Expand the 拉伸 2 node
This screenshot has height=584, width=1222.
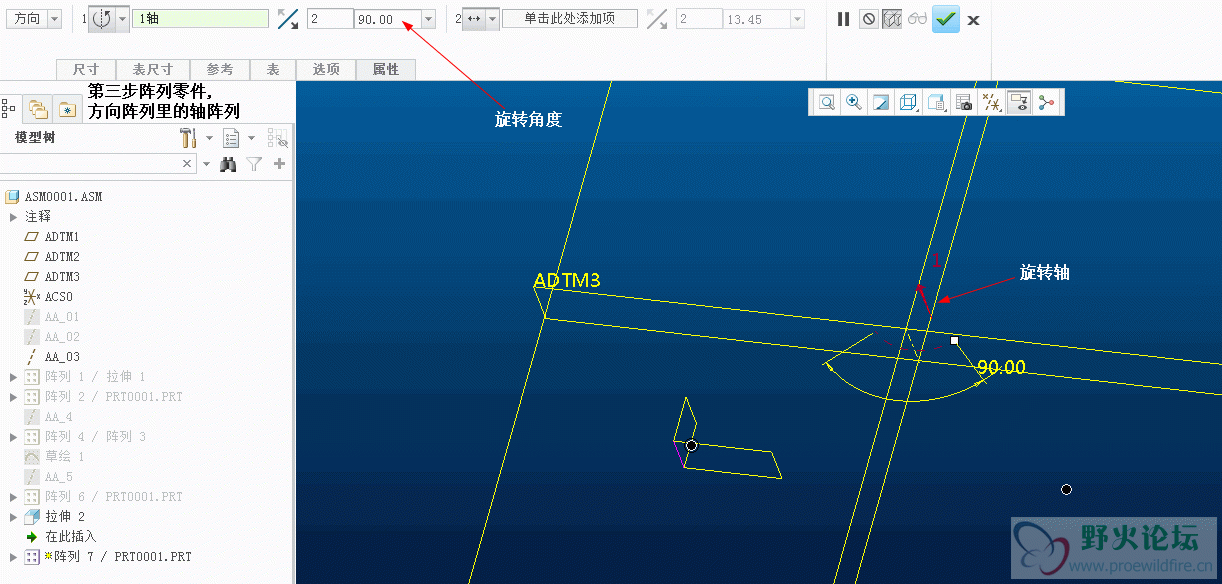click(x=13, y=517)
